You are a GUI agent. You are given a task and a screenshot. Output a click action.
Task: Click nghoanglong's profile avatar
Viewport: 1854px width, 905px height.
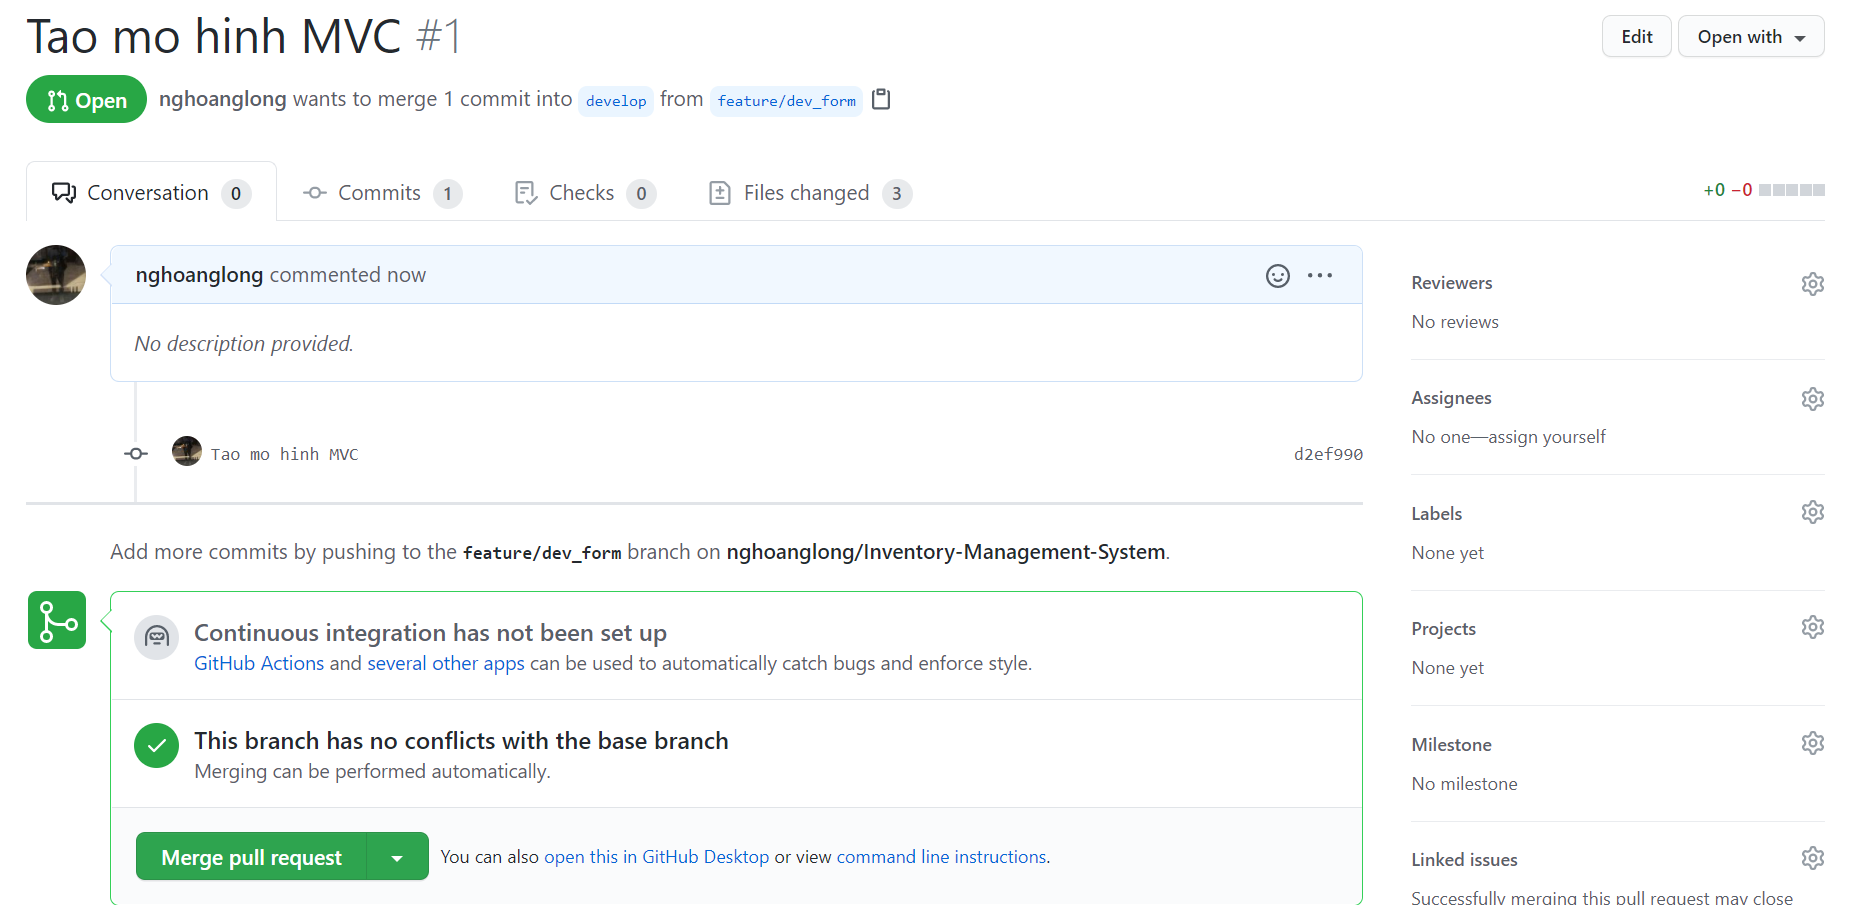56,275
